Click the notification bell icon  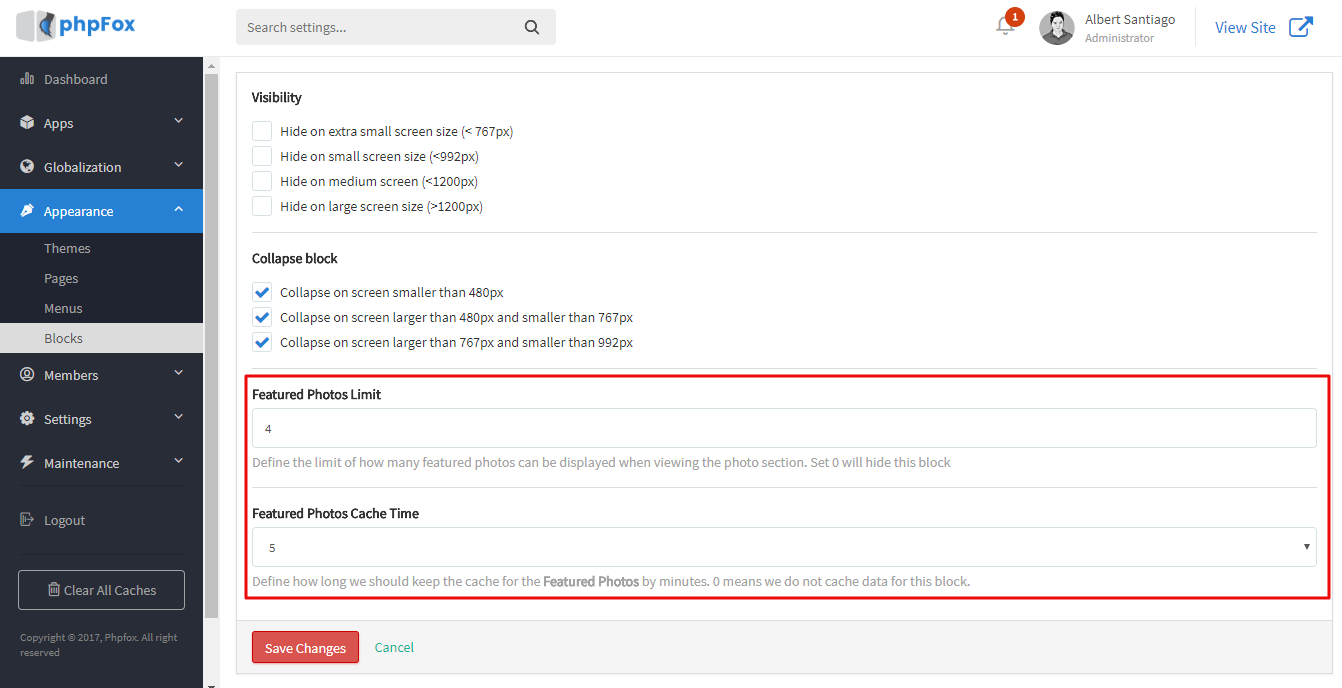1005,27
